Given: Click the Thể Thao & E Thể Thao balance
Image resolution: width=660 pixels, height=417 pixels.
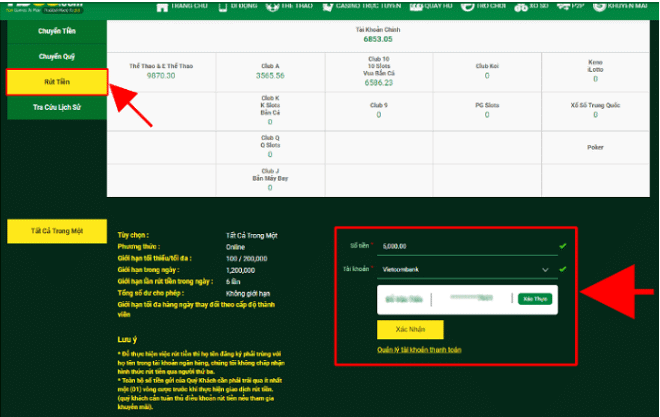Looking at the screenshot, I should 161,70.
